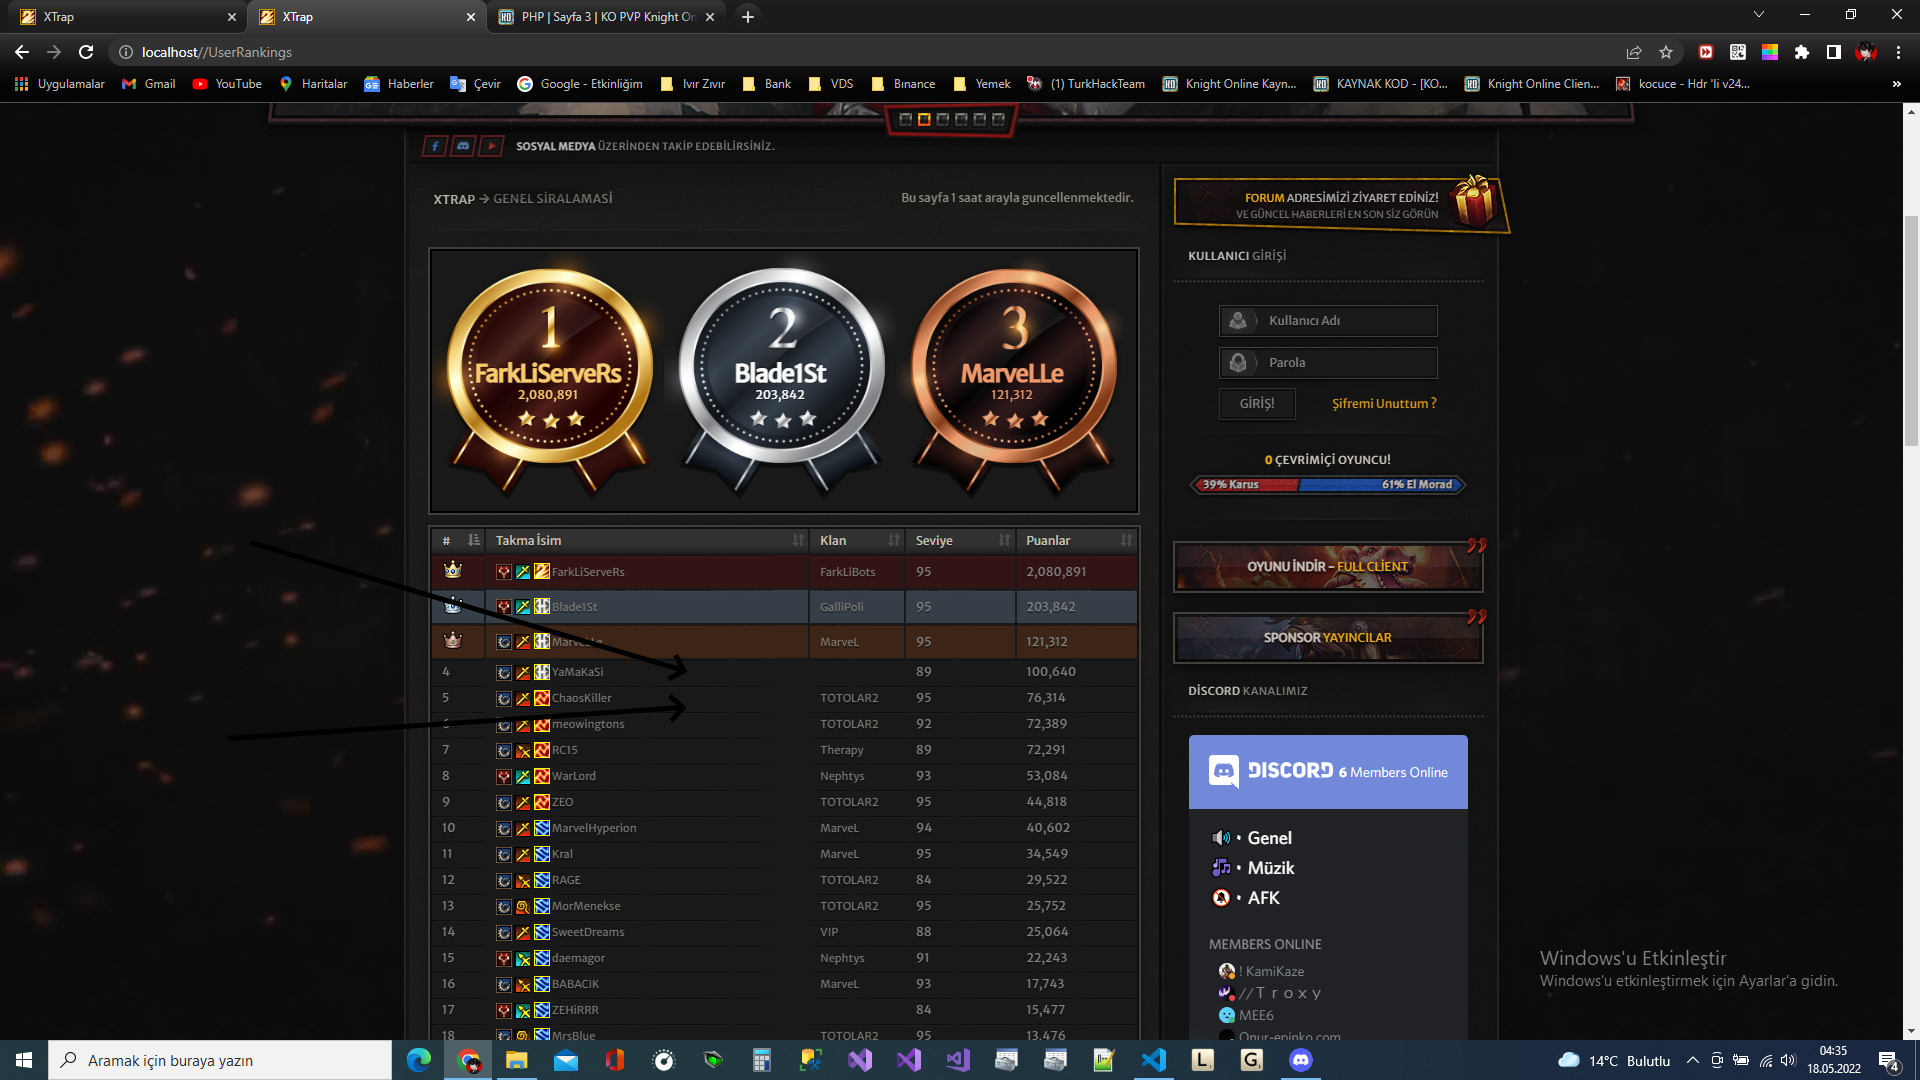
Task: Select the last slider indicator dot
Action: click(998, 119)
